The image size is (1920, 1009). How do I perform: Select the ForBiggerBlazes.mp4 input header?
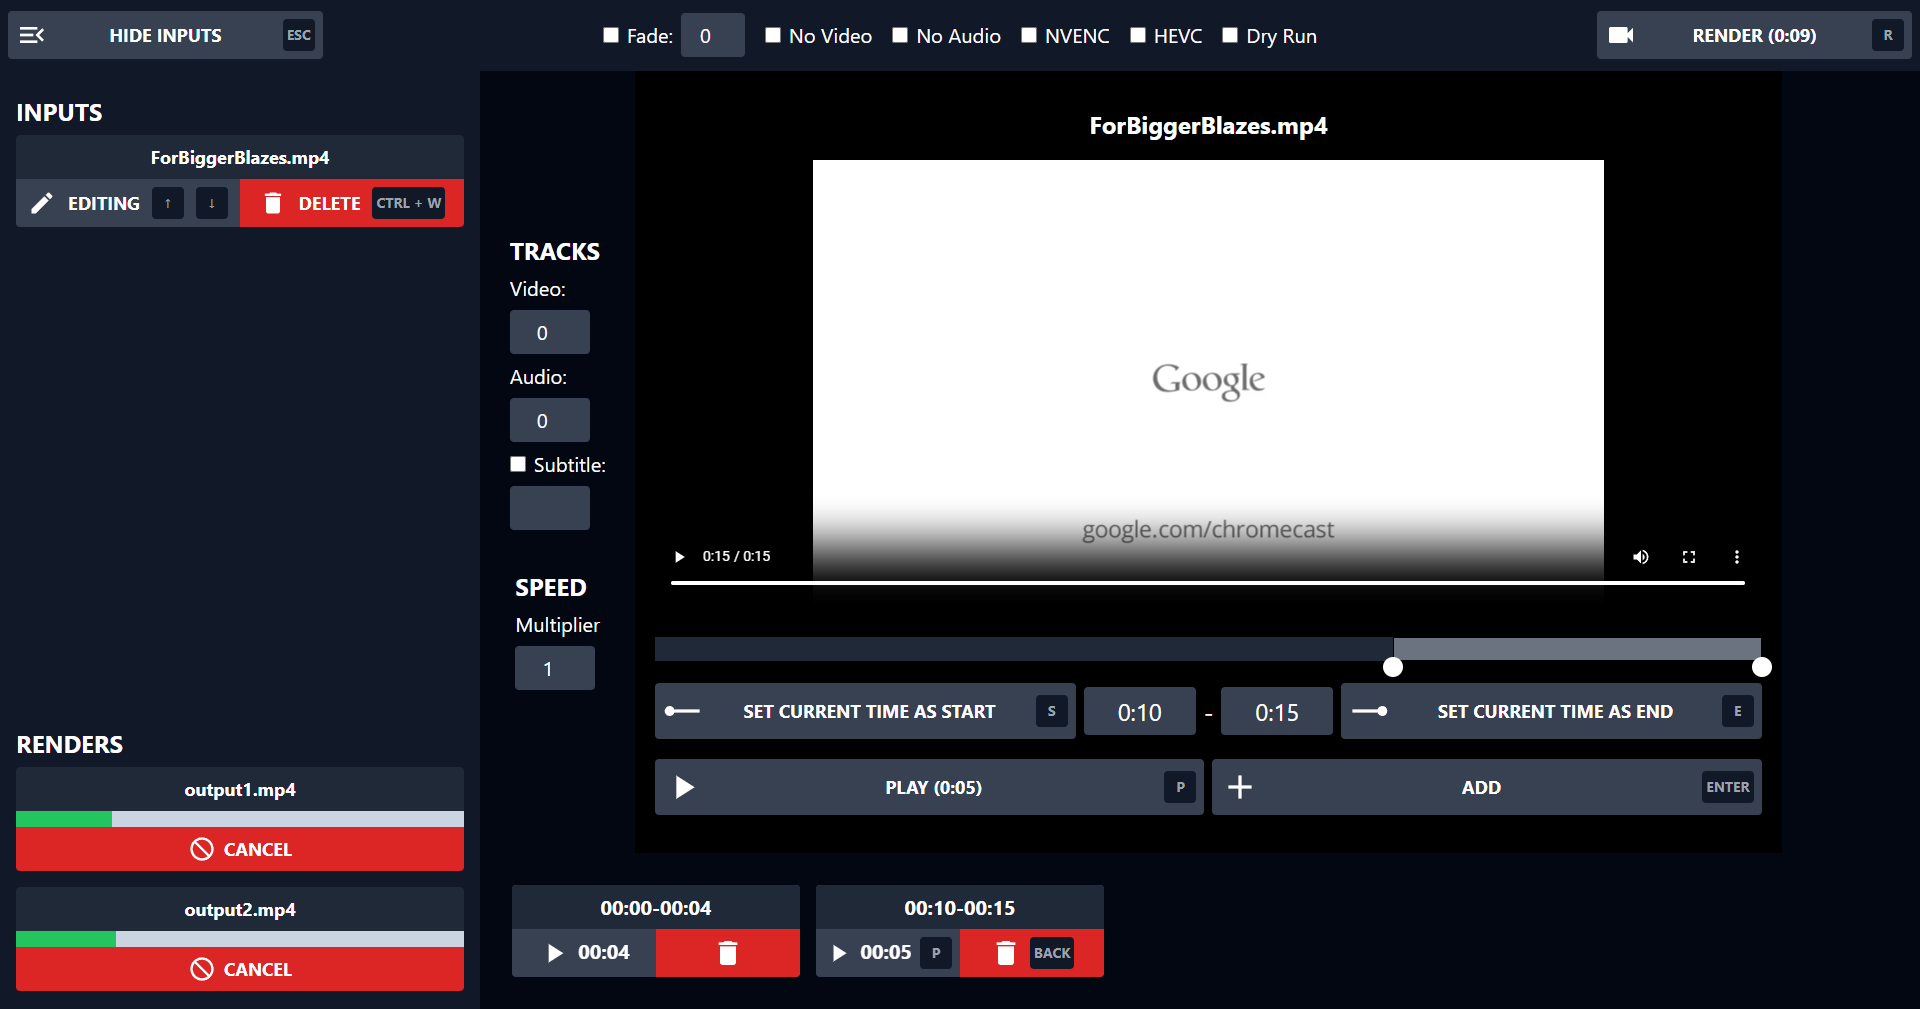(240, 157)
